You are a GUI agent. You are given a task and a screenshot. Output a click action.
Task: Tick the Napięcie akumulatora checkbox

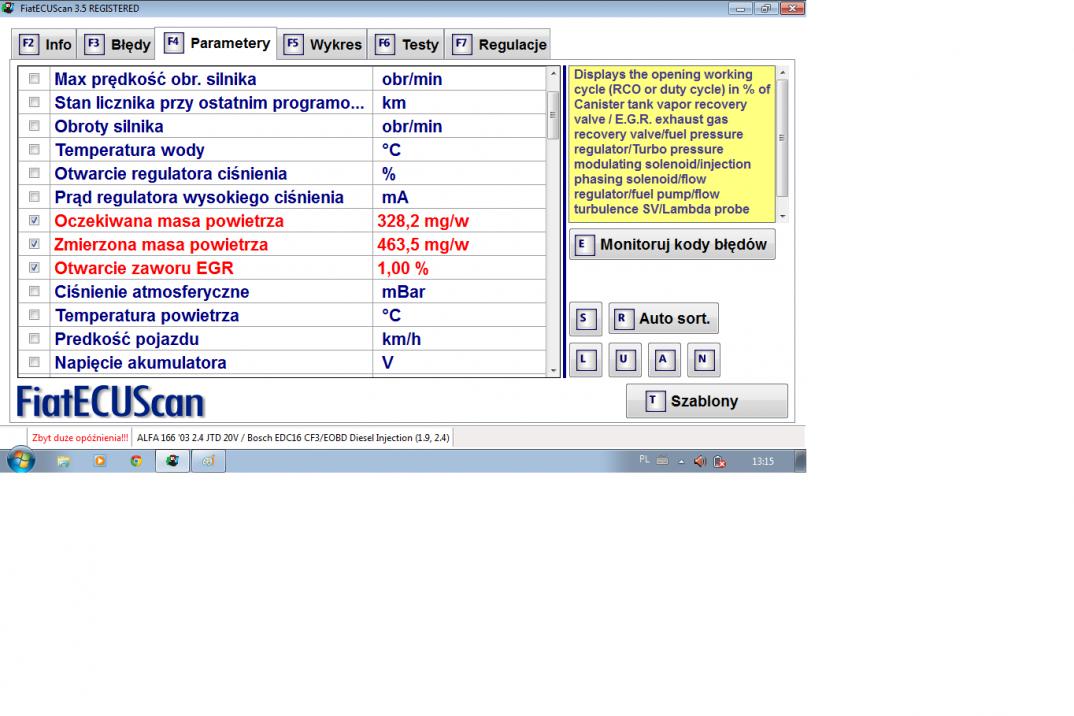tap(34, 362)
